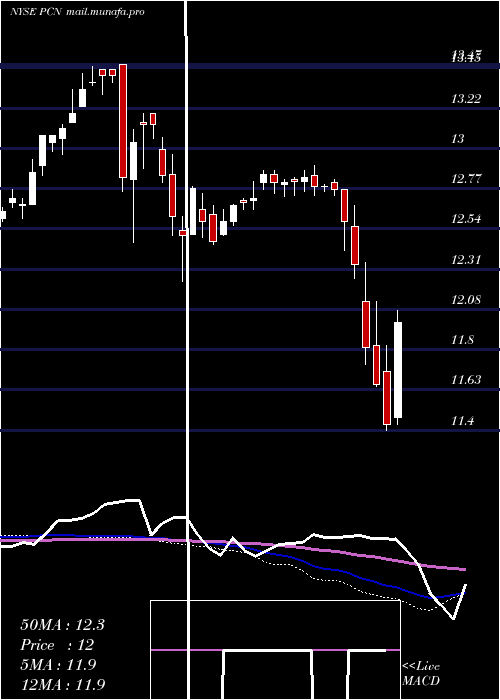Select the 12.54 price axis label
Viewport: 500px width, 700px height.
(466, 219)
